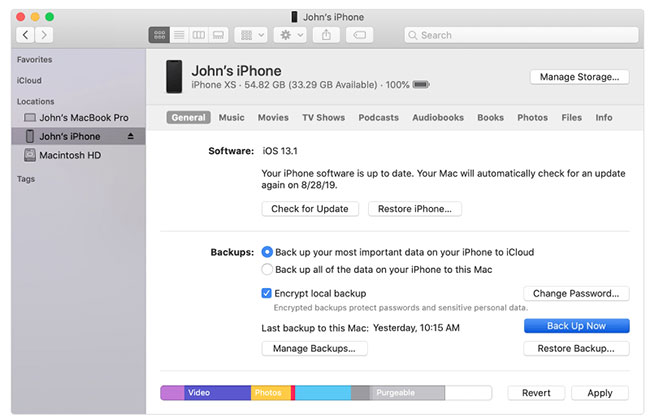Switch to the Music tab

(x=232, y=117)
